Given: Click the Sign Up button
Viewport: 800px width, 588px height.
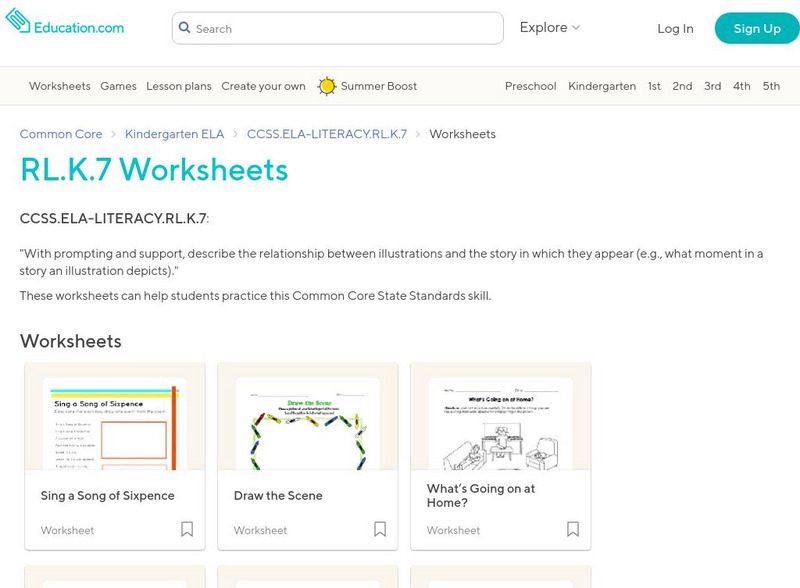Looking at the screenshot, I should [x=757, y=29].
